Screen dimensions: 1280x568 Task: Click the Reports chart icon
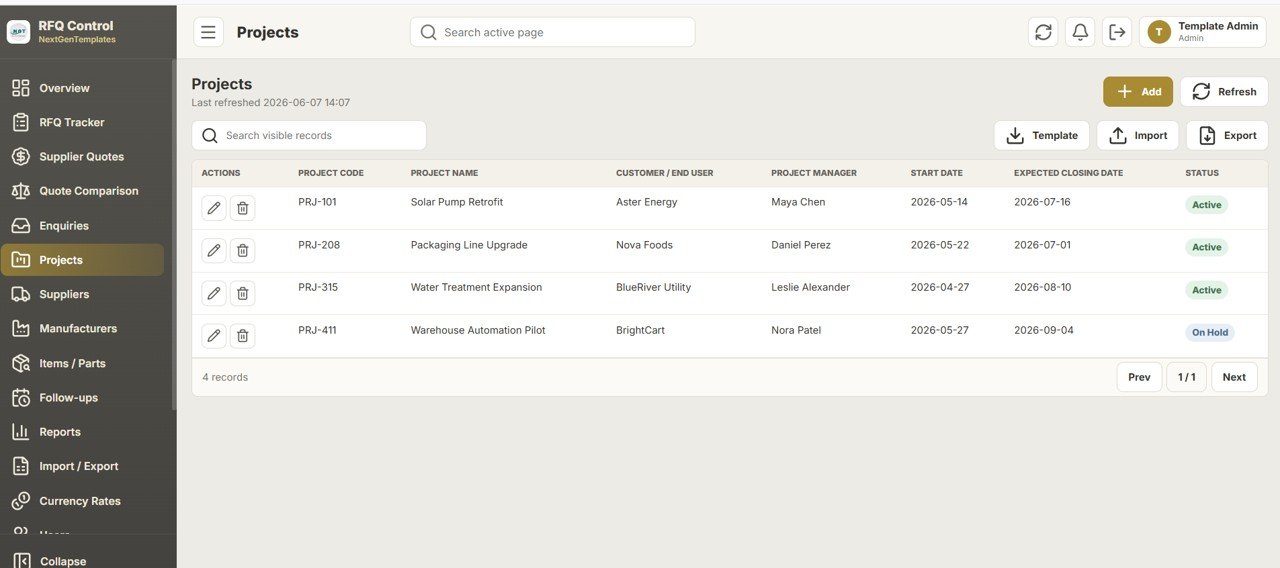pos(21,432)
